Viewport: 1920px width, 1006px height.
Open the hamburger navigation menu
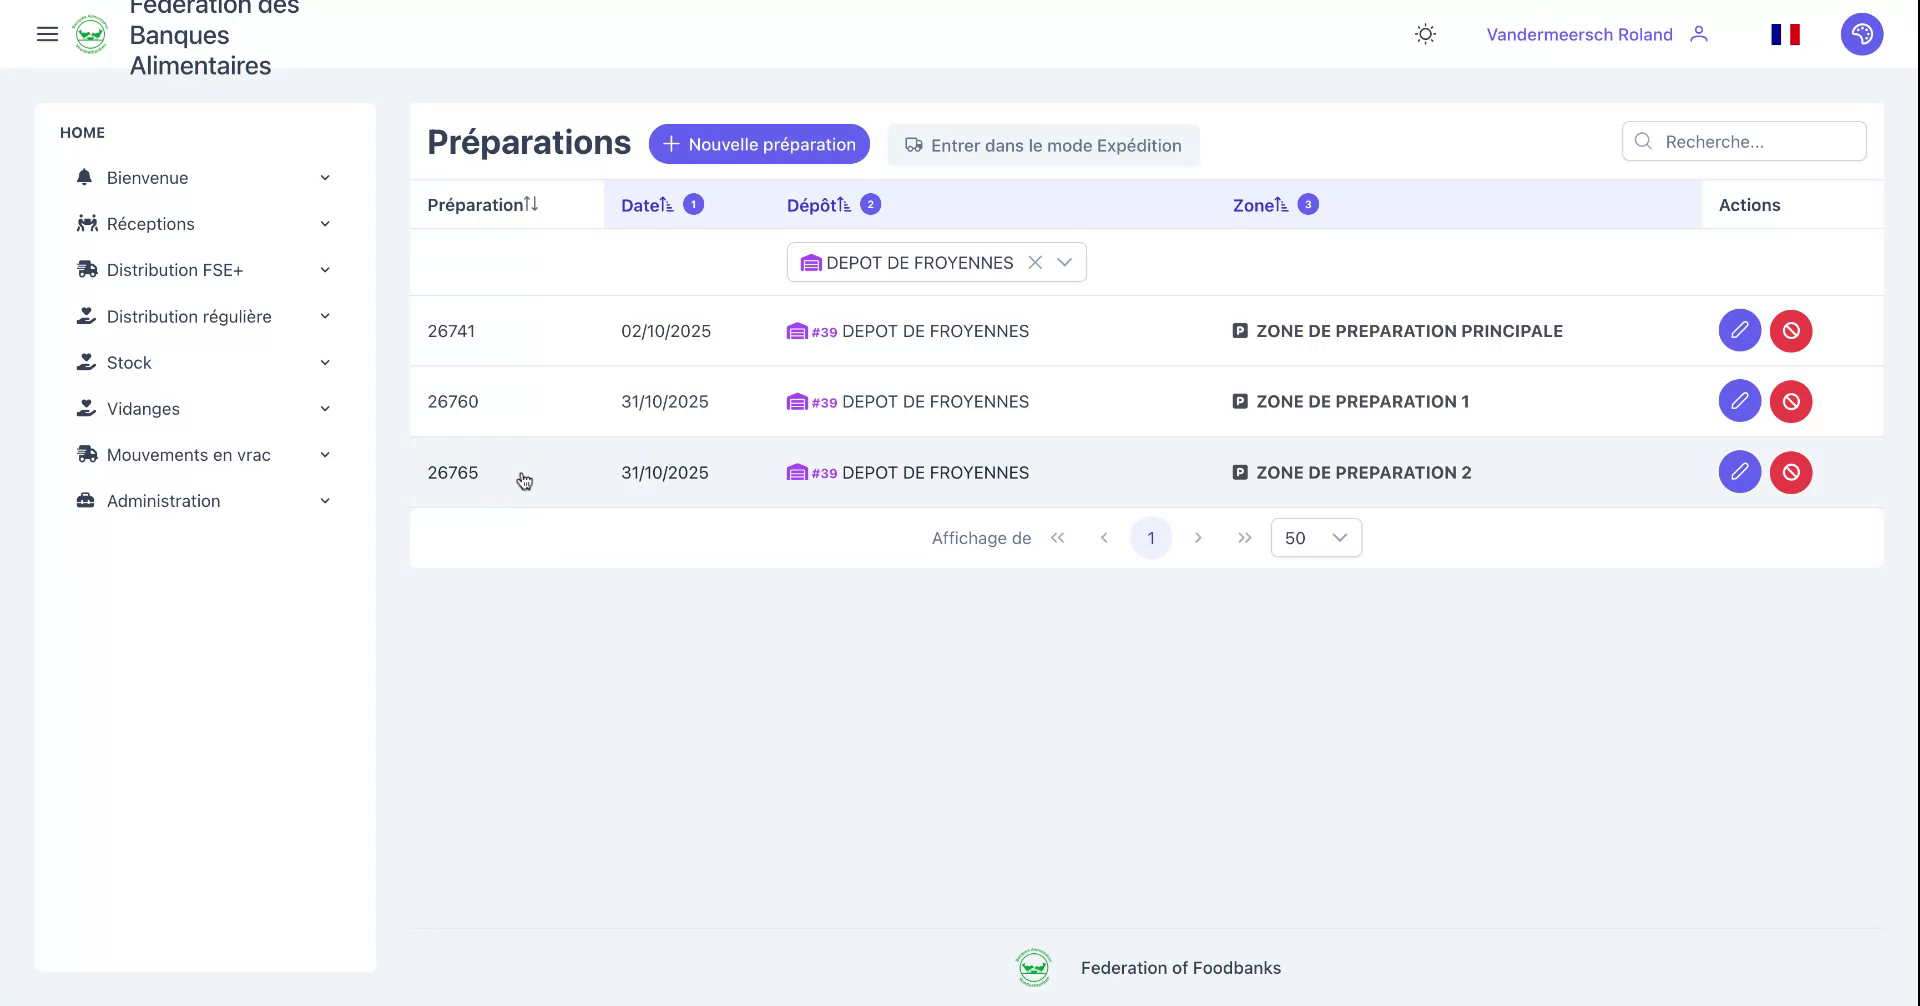pyautogui.click(x=47, y=33)
